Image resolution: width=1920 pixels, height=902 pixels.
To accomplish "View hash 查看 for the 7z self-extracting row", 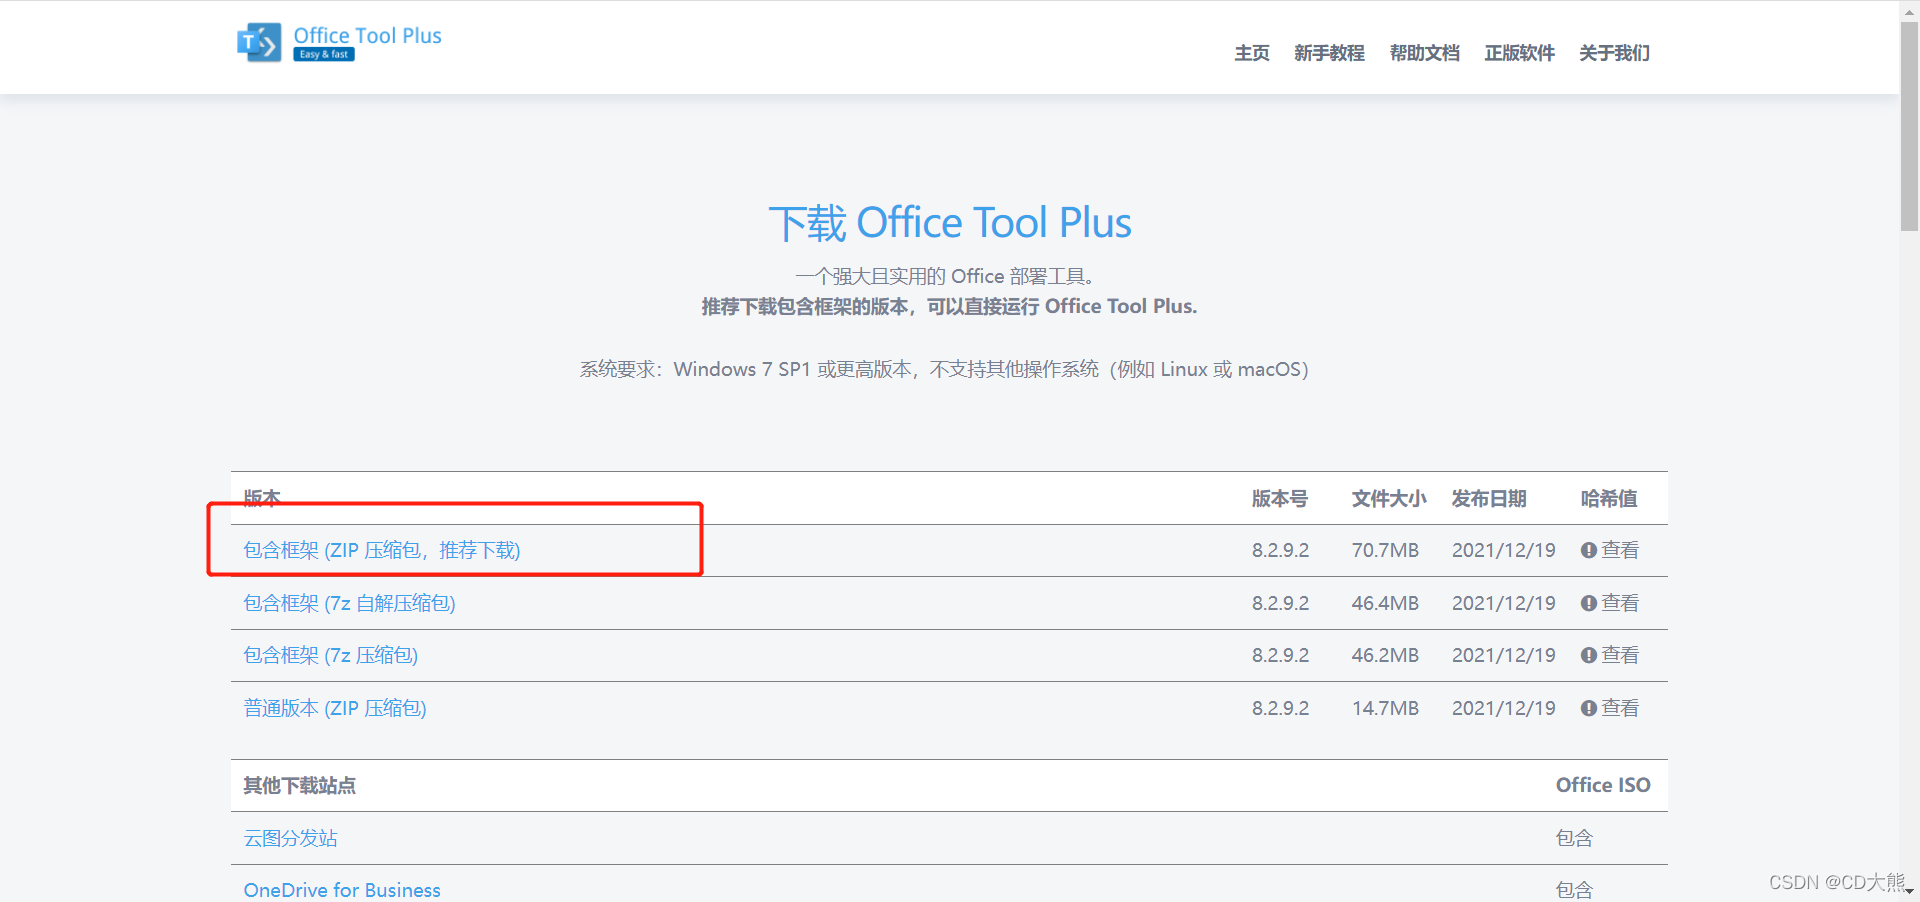I will coord(1620,603).
